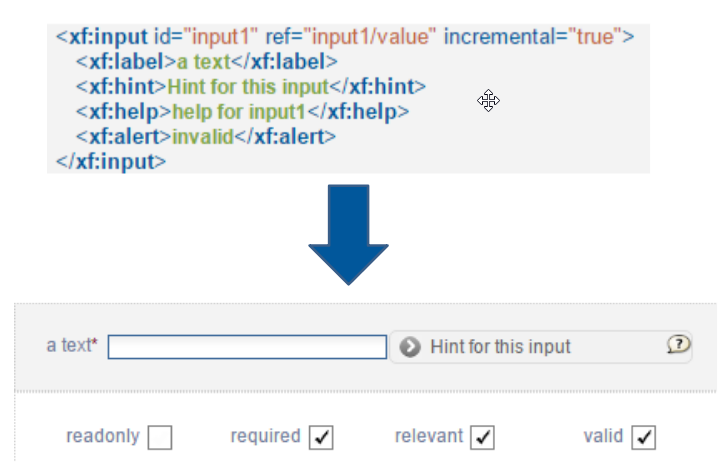Image resolution: width=722 pixels, height=462 pixels.
Task: Click the four-way move cursor icon
Action: point(488,100)
